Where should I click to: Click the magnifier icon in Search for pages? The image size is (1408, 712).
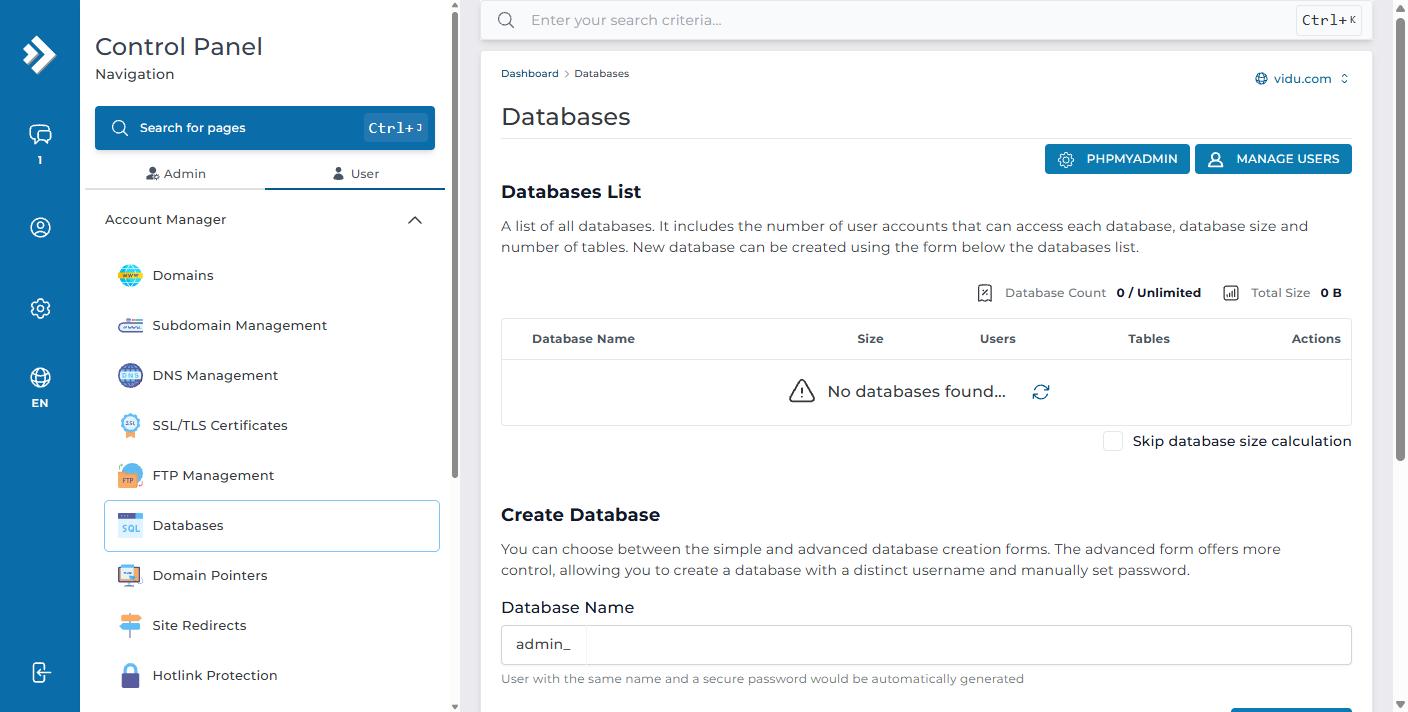coord(120,128)
